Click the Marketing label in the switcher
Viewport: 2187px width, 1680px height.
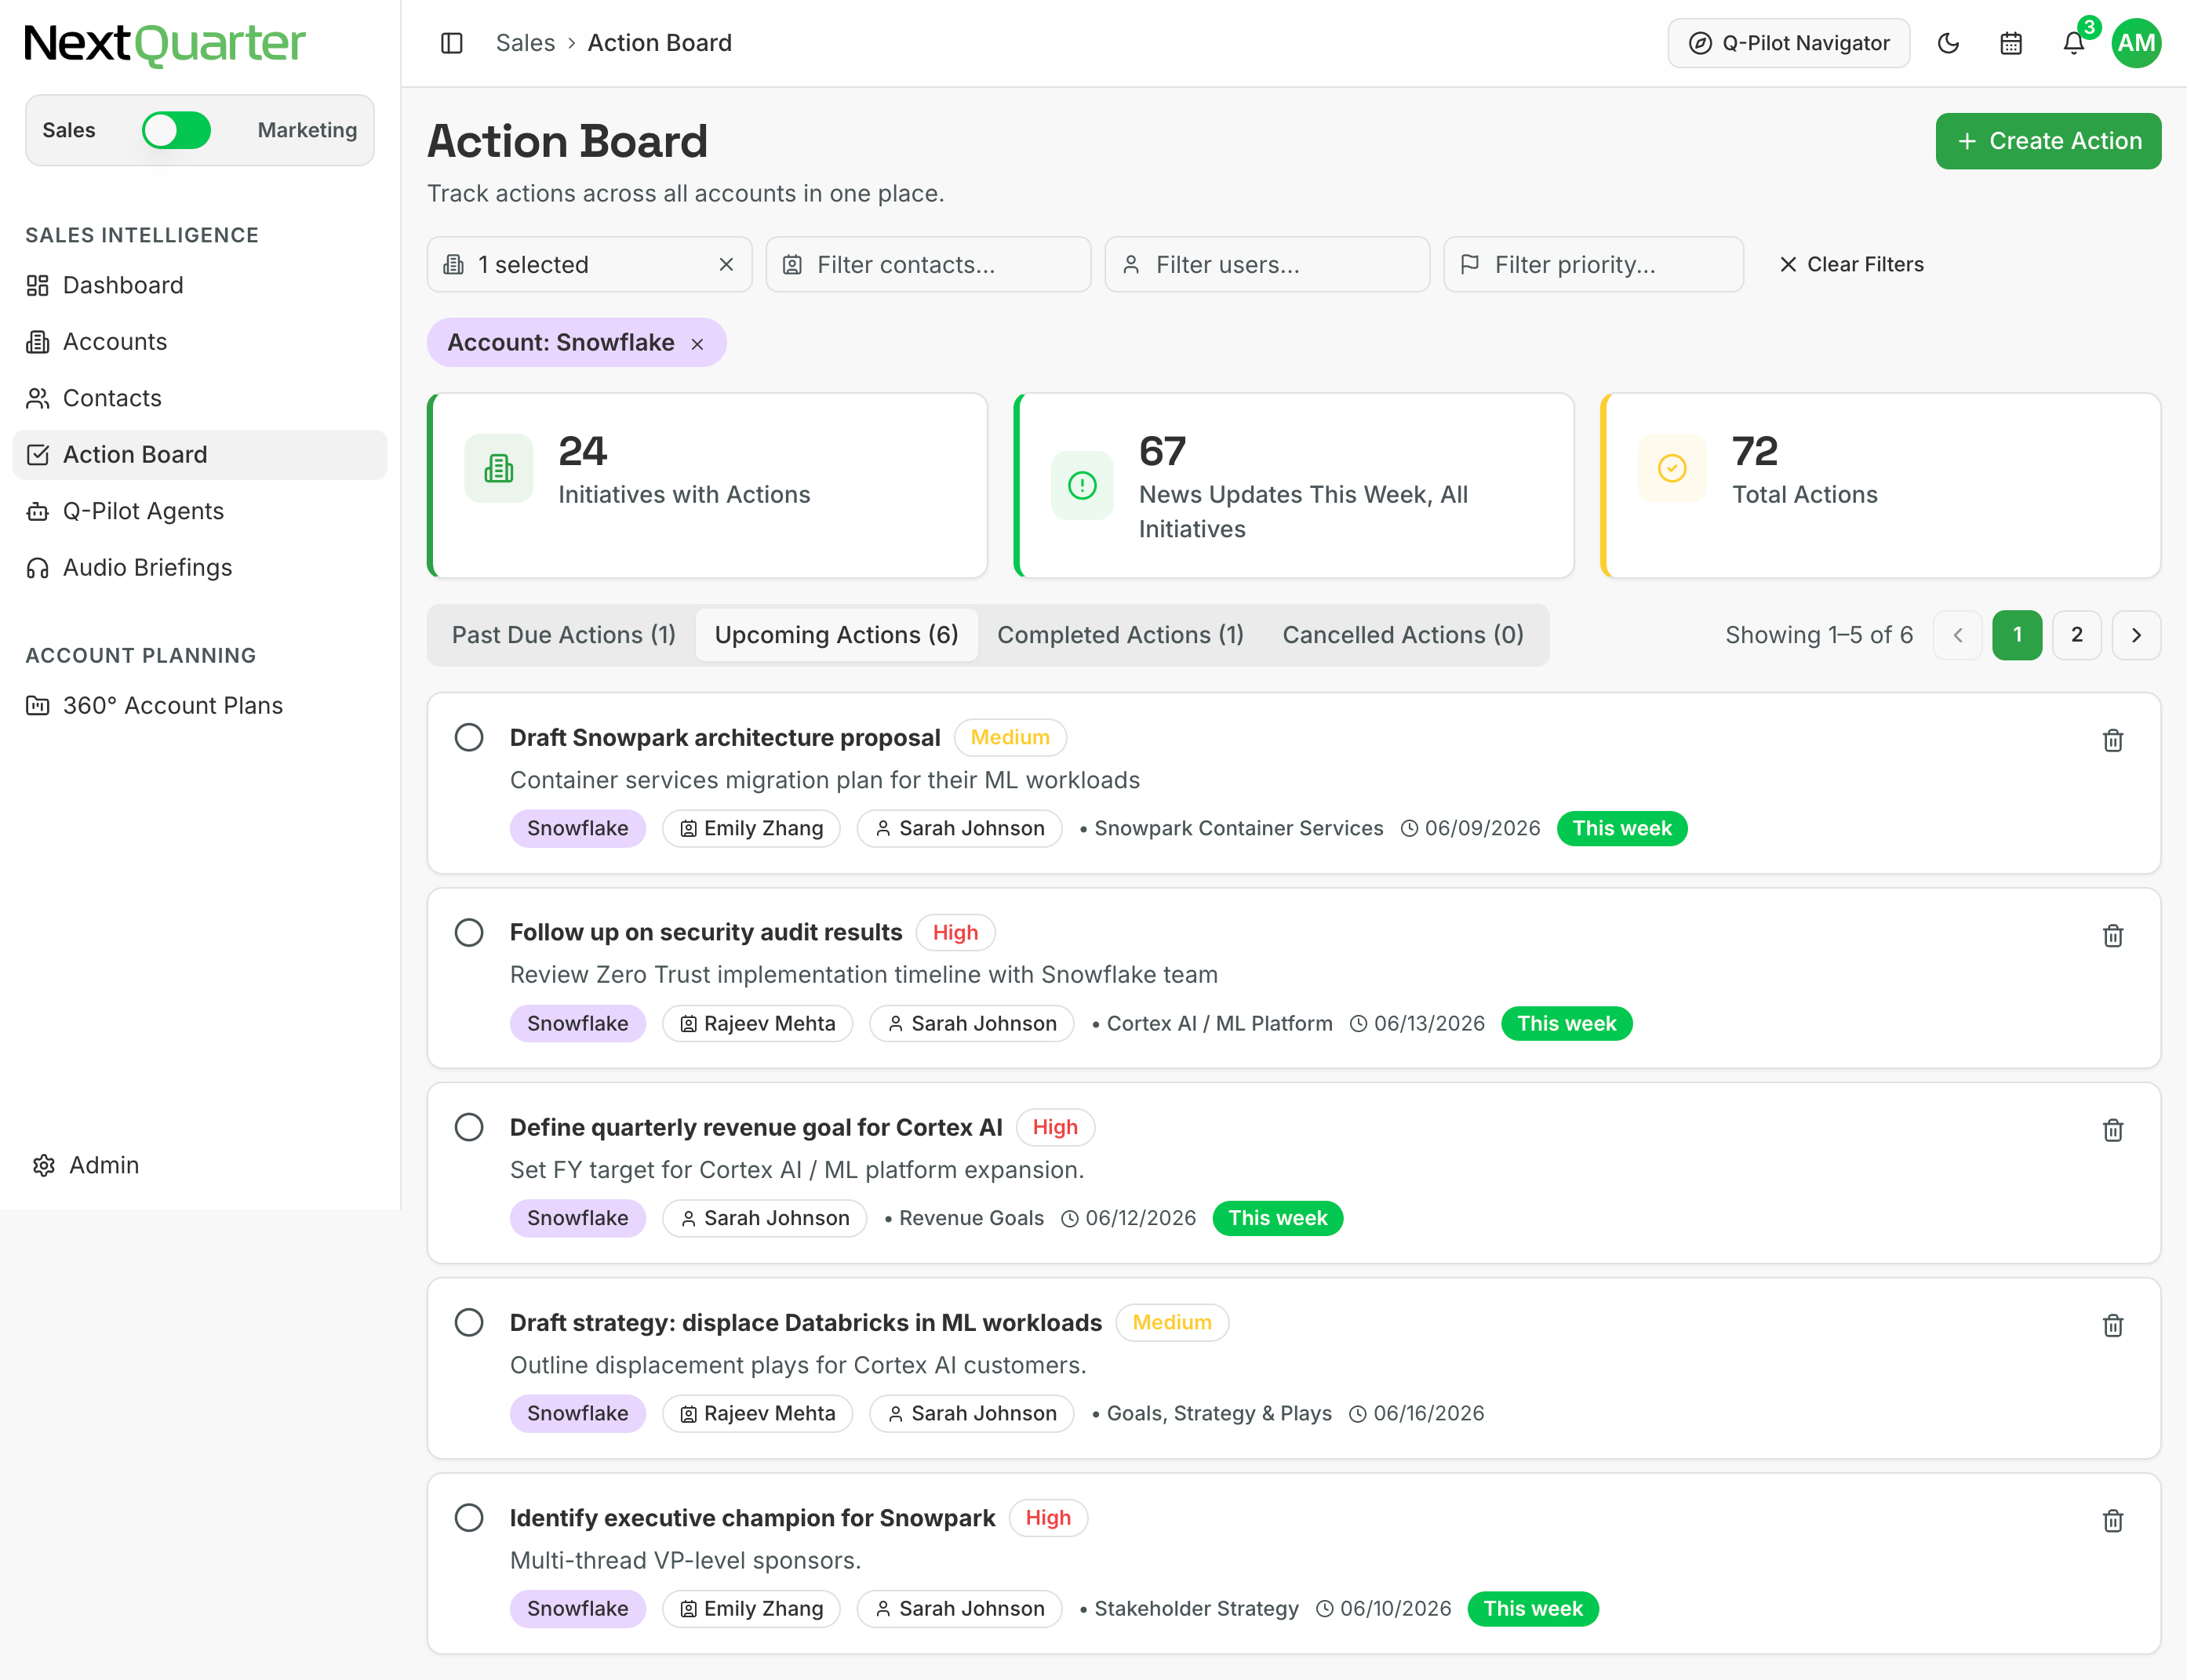[x=307, y=130]
